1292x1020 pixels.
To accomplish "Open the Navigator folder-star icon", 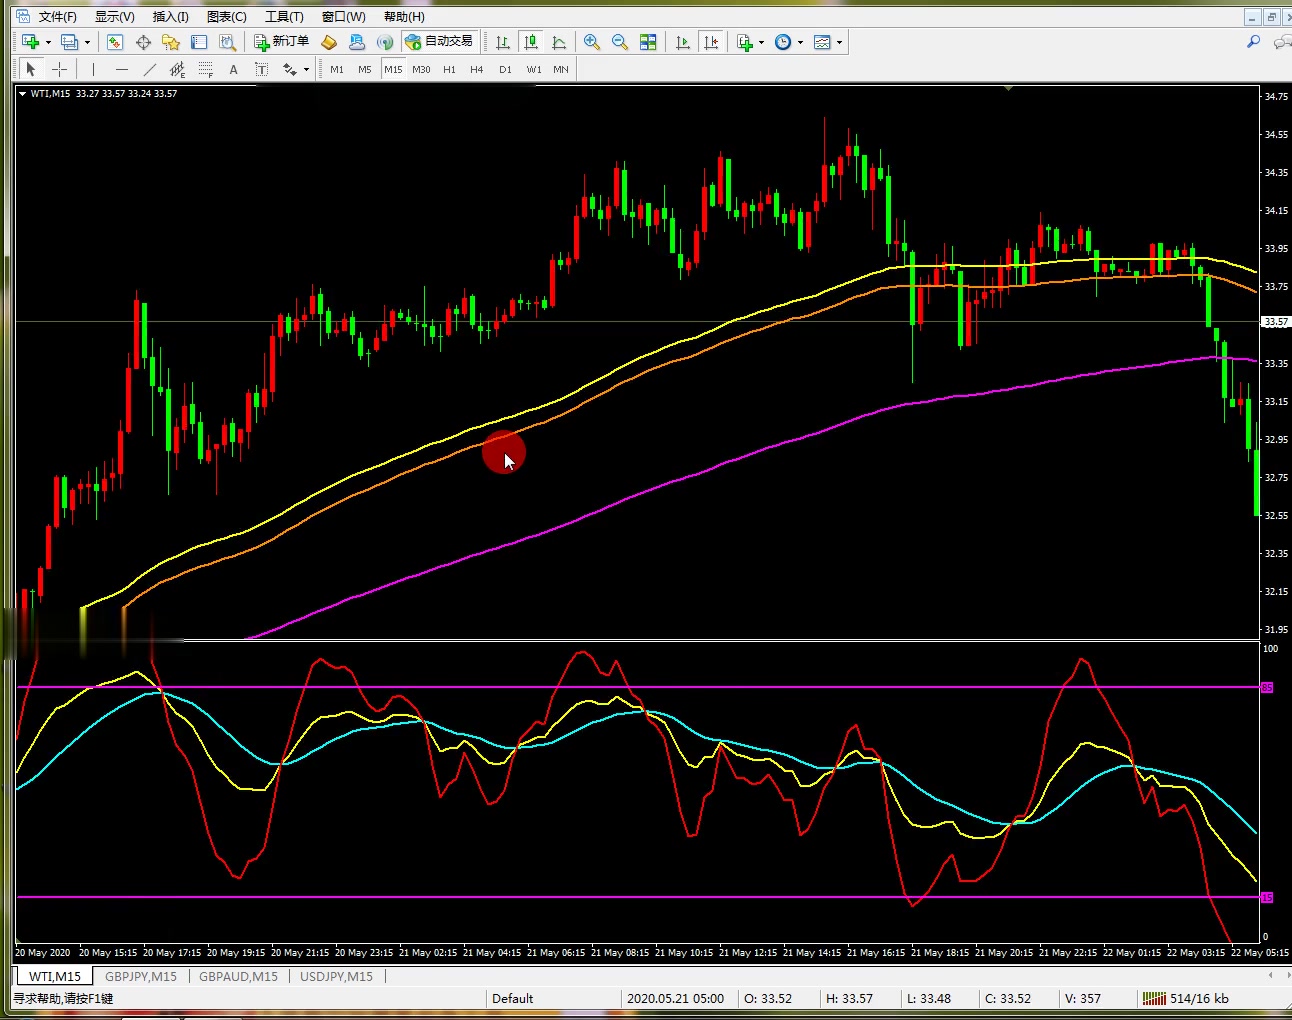I will click(x=171, y=42).
